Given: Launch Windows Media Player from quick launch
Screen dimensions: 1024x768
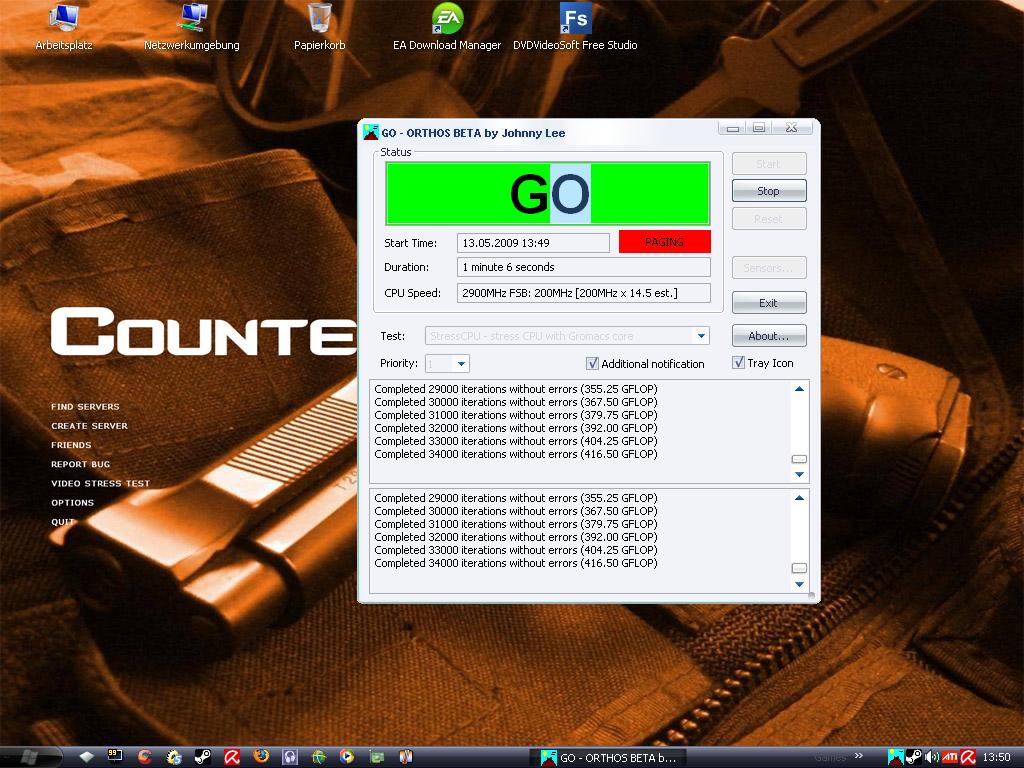Looking at the screenshot, I should pos(347,757).
